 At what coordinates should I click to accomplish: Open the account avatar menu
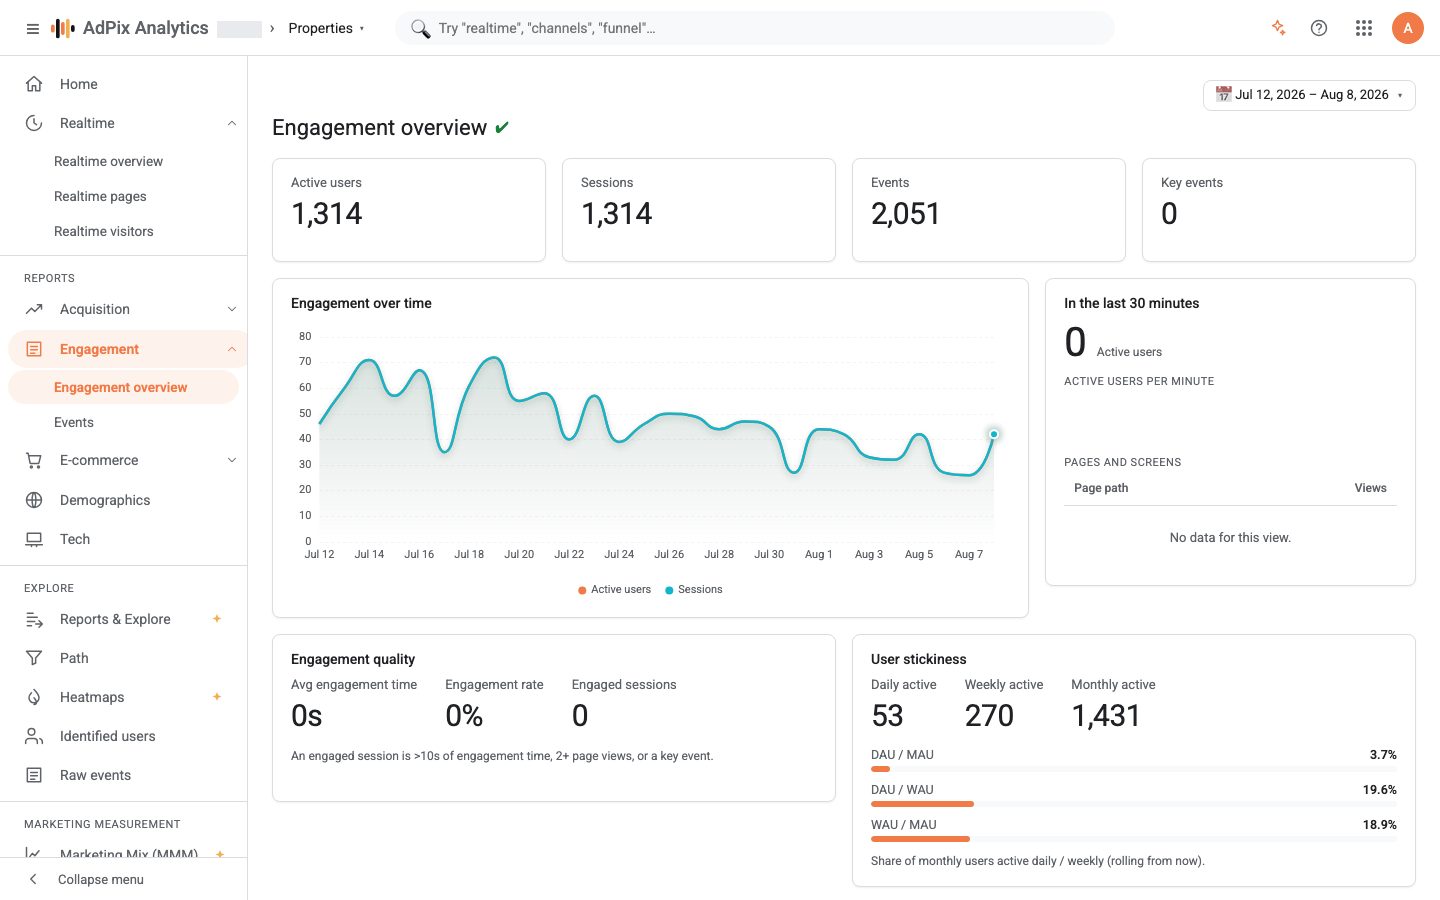1408,28
